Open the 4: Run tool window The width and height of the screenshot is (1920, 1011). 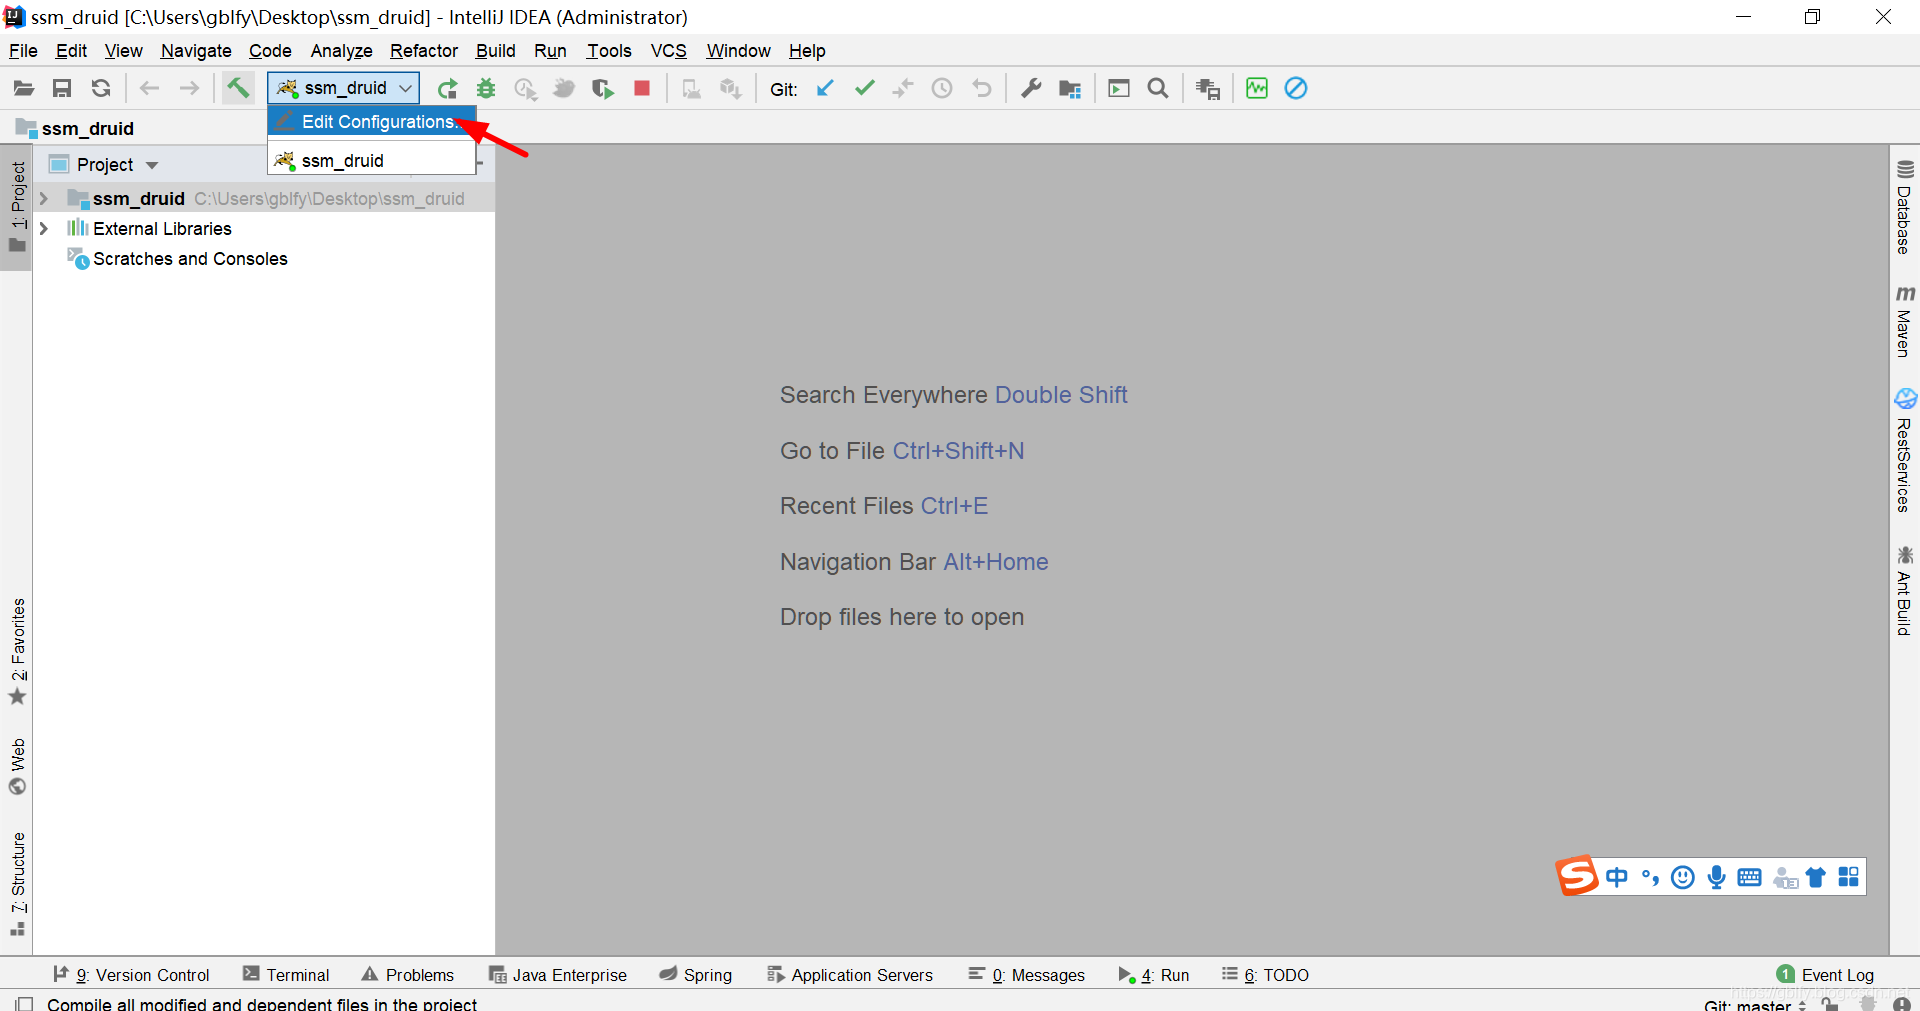(1154, 975)
